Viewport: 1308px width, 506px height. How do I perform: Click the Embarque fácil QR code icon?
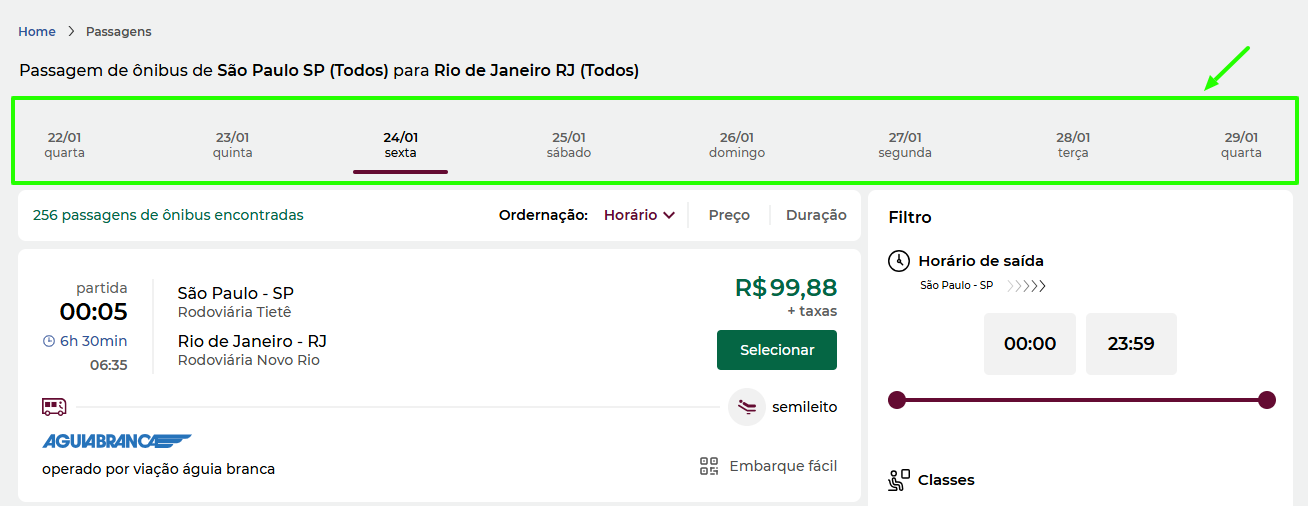pos(709,466)
